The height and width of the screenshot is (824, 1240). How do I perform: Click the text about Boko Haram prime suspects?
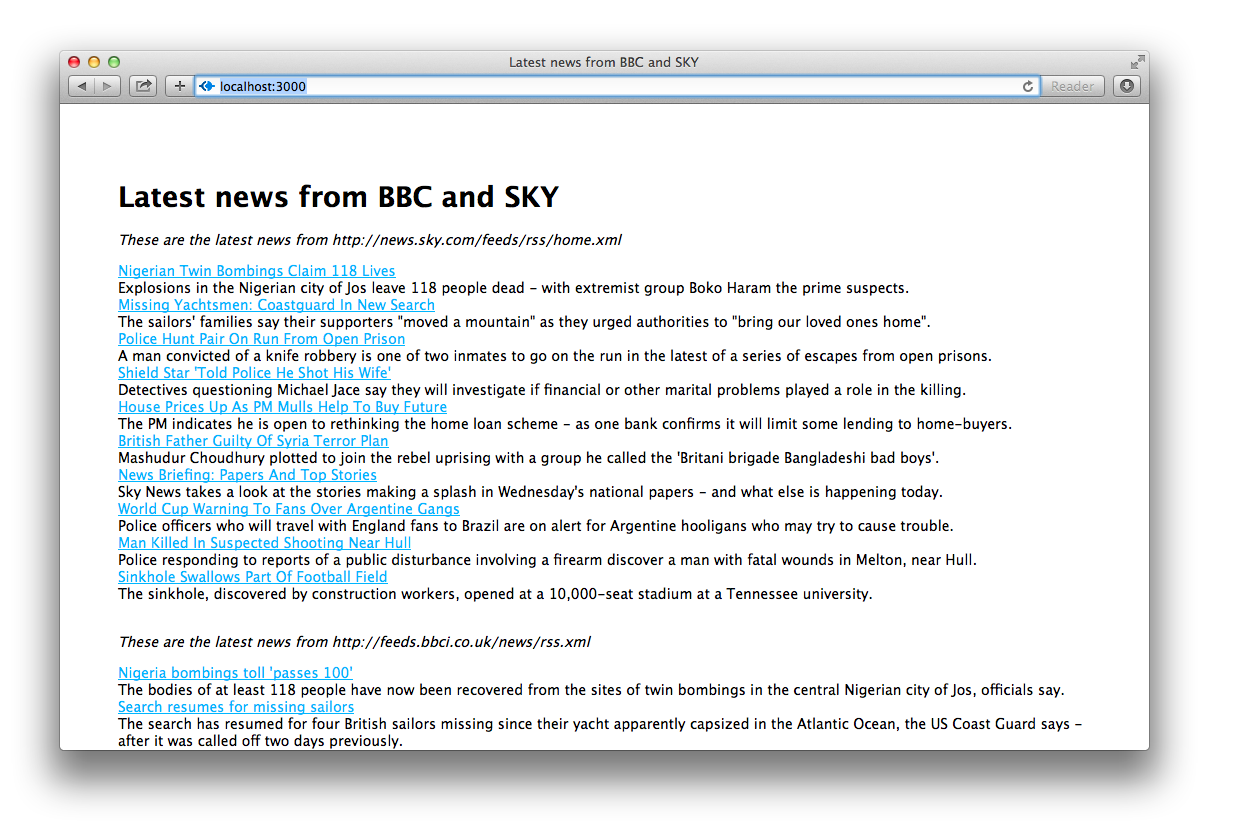coord(514,288)
